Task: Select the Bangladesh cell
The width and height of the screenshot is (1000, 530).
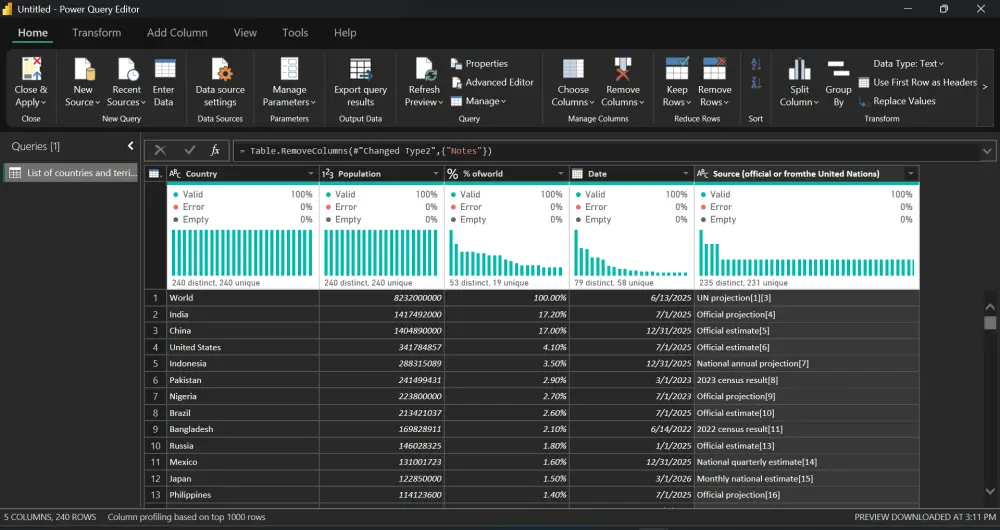Action: point(243,429)
